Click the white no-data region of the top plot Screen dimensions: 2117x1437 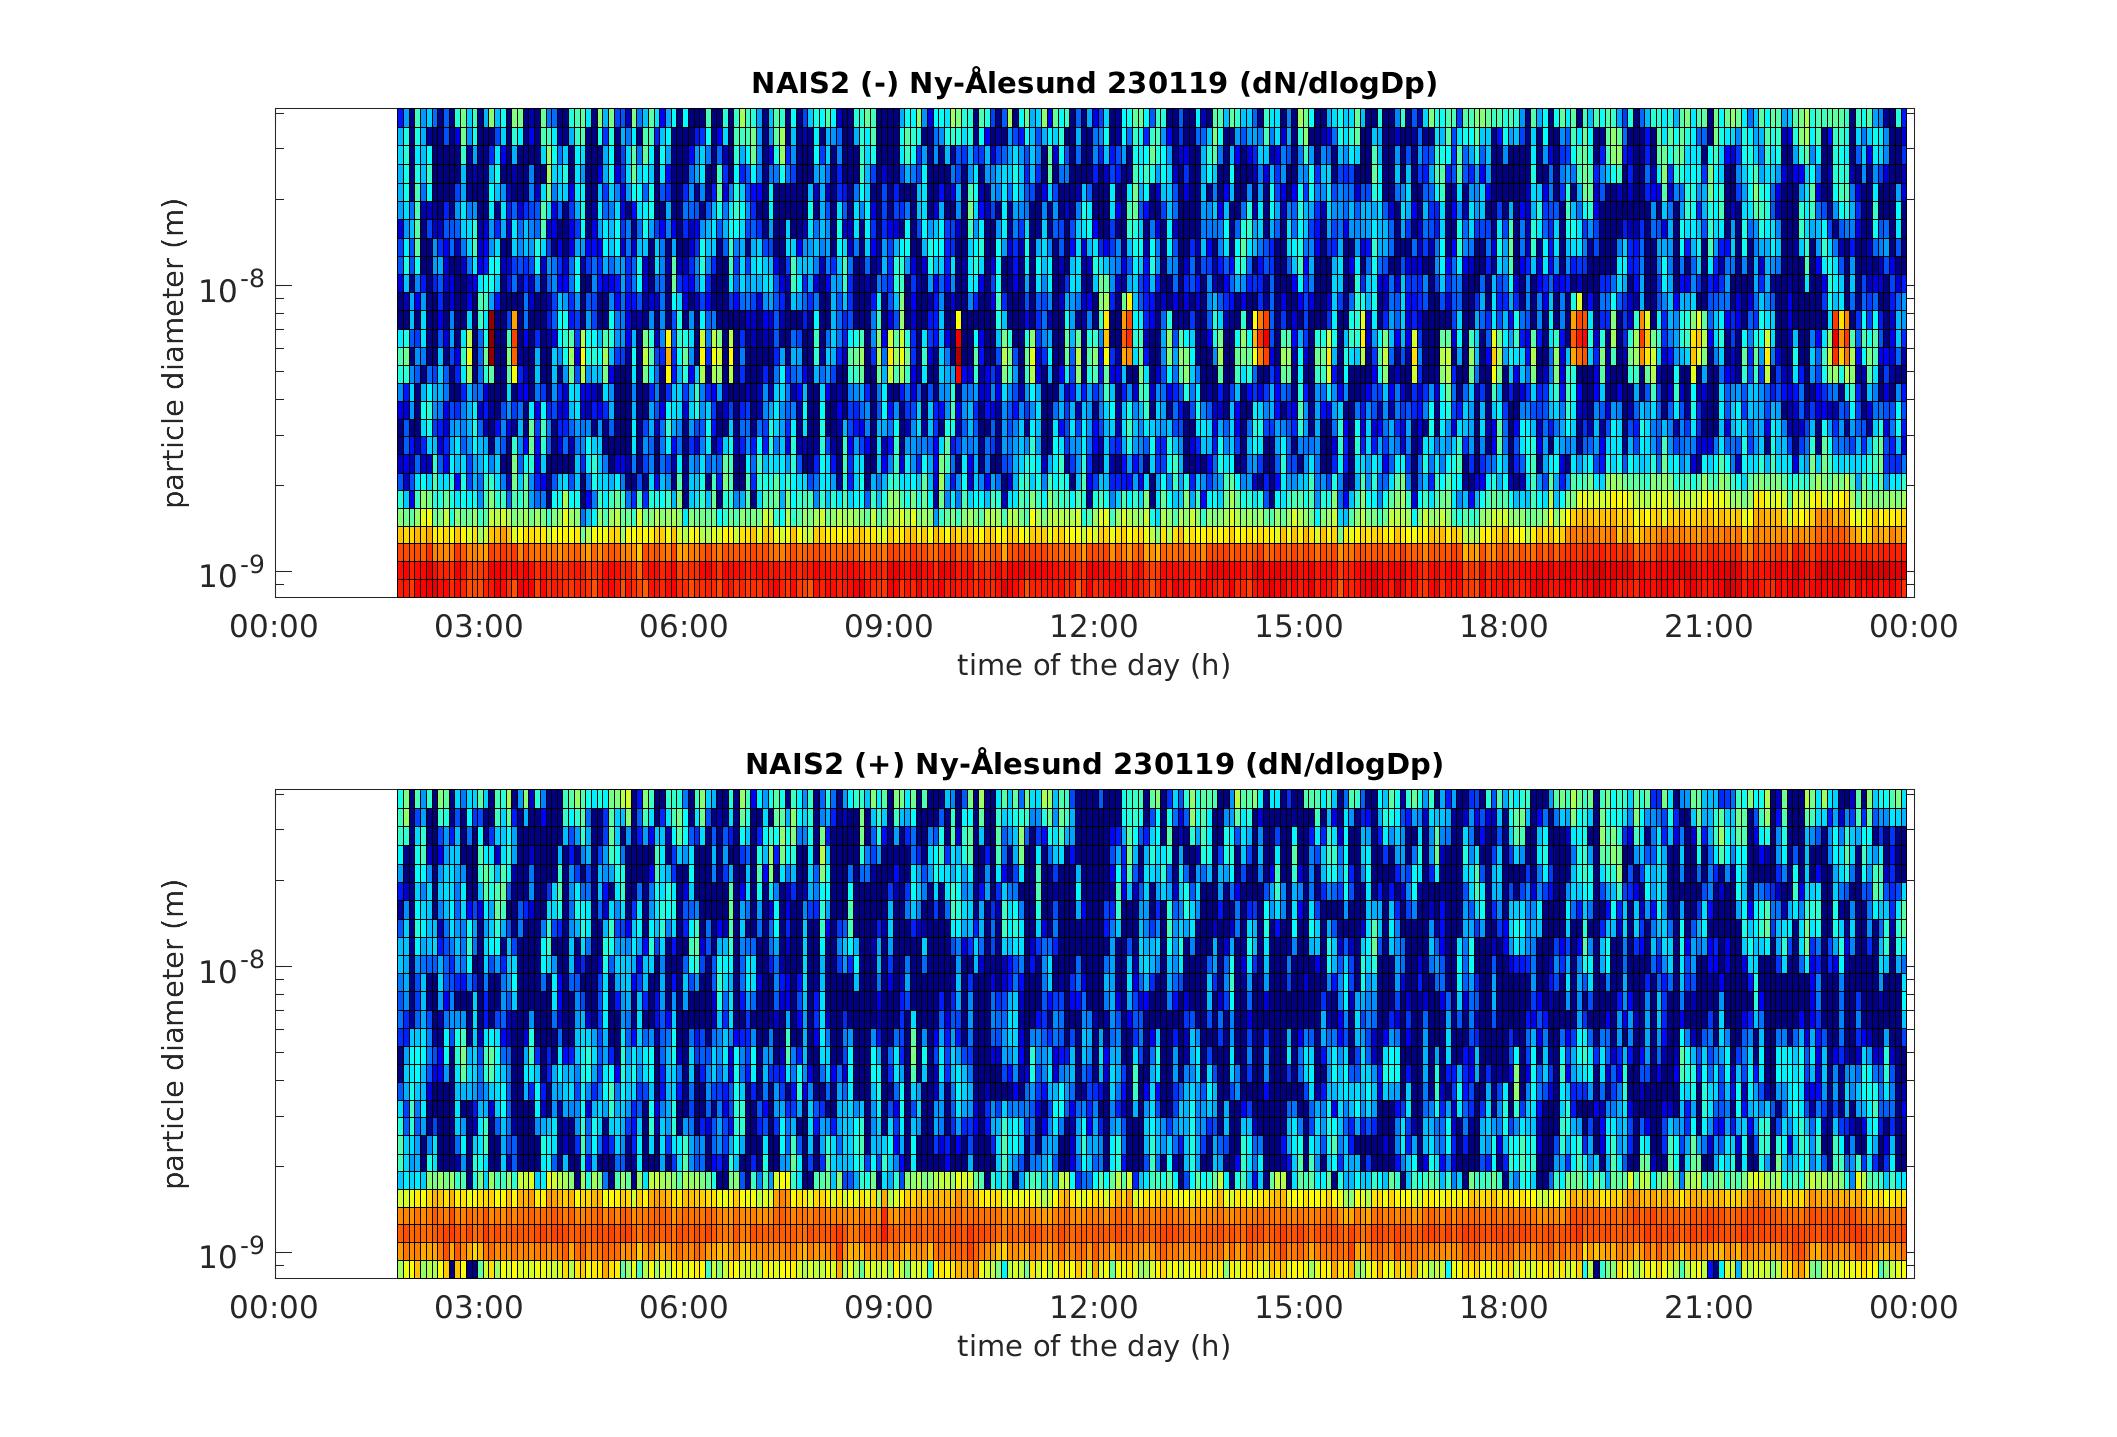point(336,353)
